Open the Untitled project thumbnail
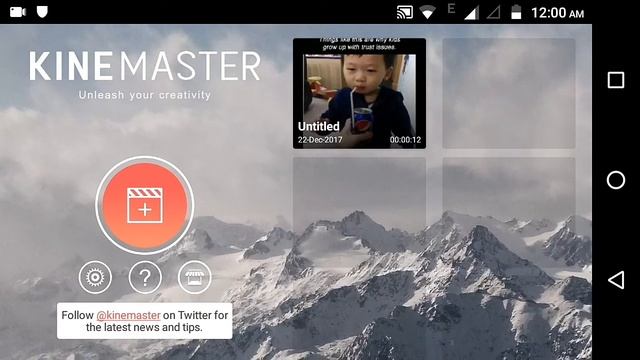640x360 pixels. click(359, 93)
